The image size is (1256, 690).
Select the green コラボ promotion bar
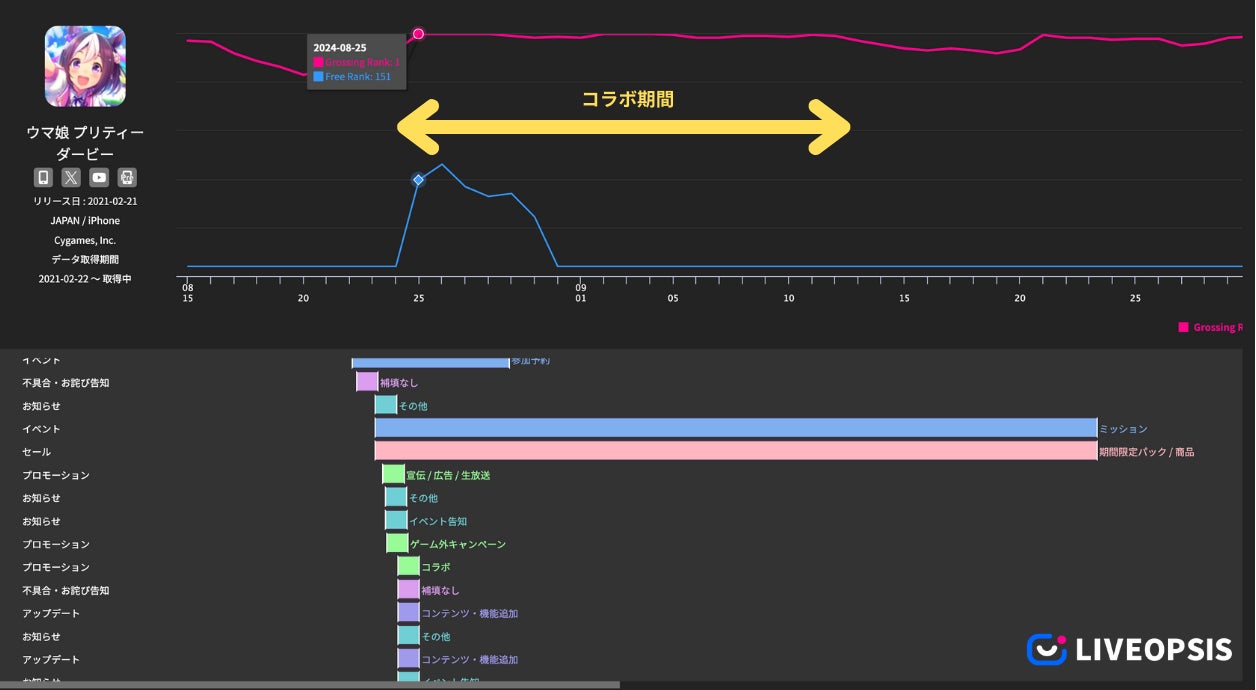pos(408,566)
